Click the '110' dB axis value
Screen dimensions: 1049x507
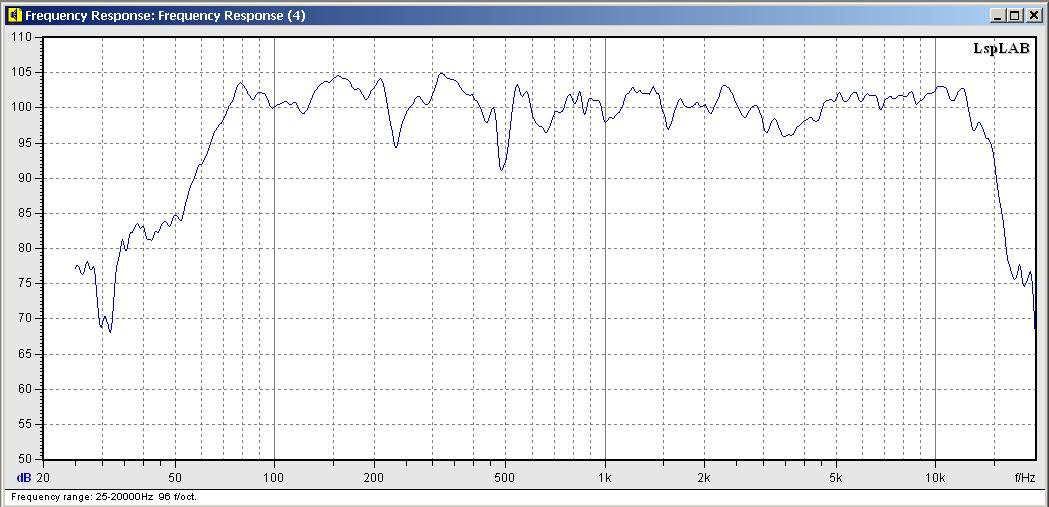point(23,37)
